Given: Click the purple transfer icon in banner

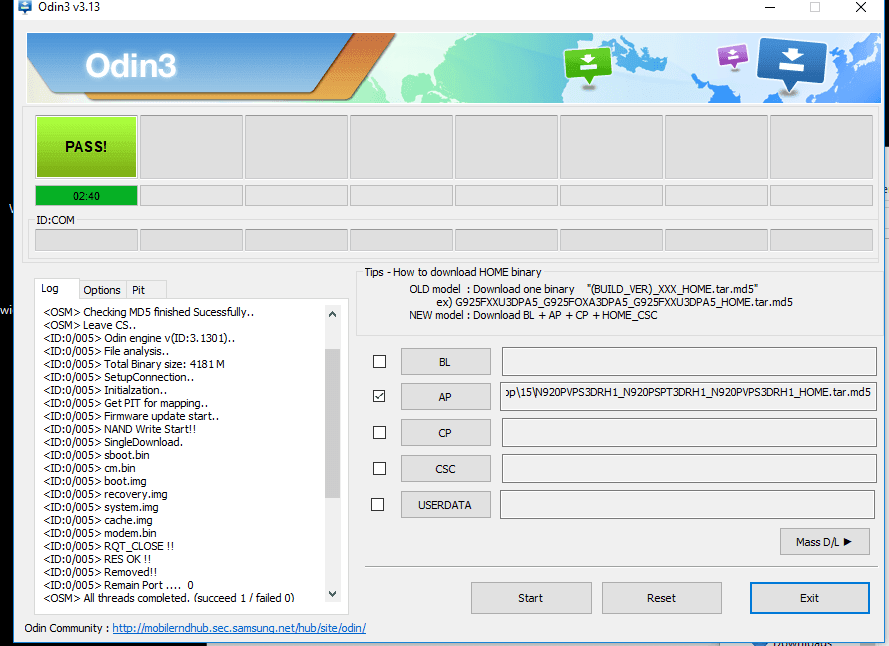Looking at the screenshot, I should point(733,57).
